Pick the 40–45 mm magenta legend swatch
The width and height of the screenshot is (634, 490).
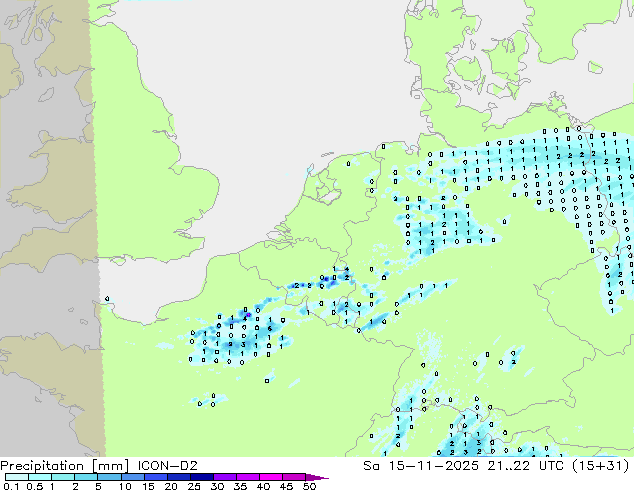[x=271, y=477]
